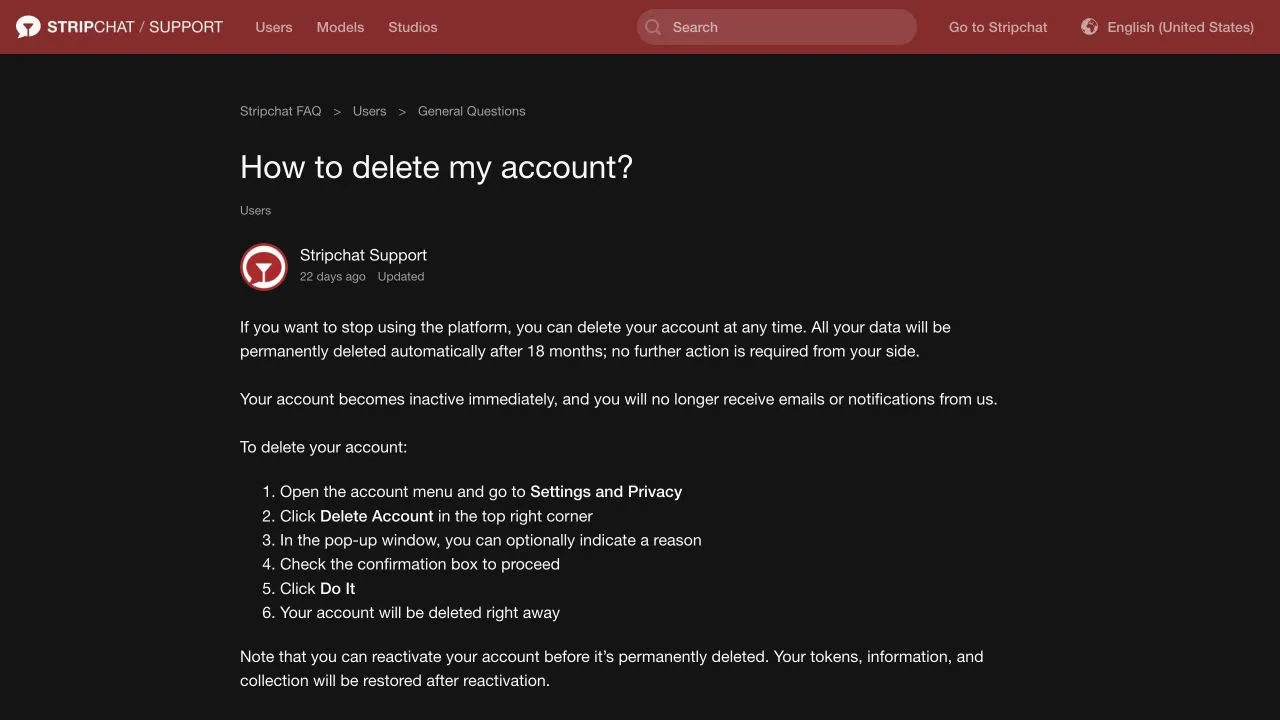The width and height of the screenshot is (1280, 720).
Task: Click the bold "Do It" text
Action: 338,589
